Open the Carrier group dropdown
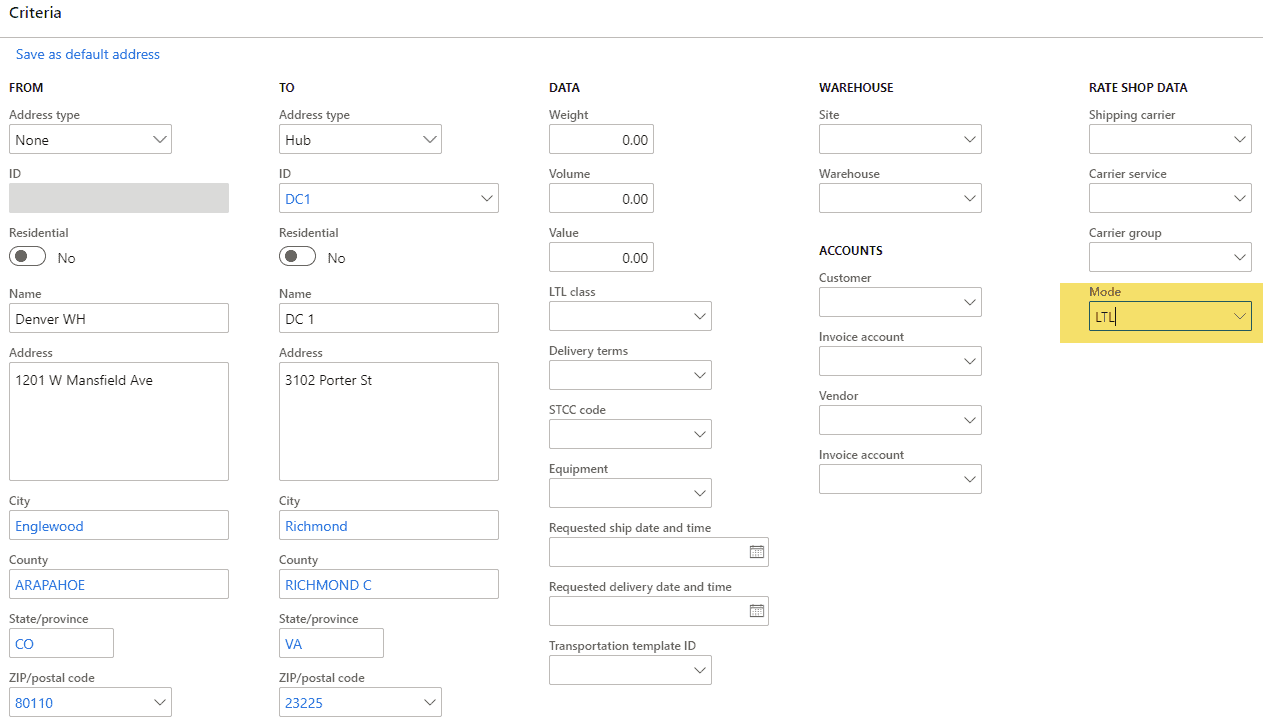Screen dimensions: 1263x725 click(1240, 258)
